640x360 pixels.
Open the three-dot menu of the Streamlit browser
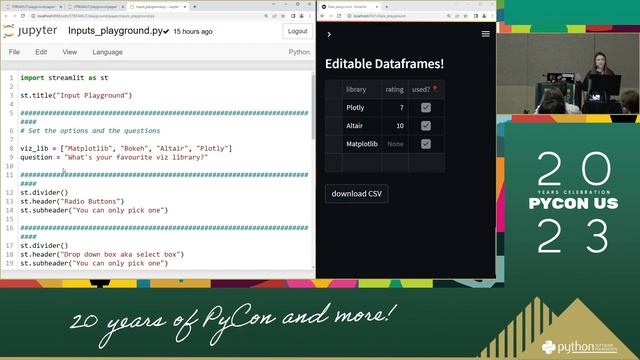point(493,16)
